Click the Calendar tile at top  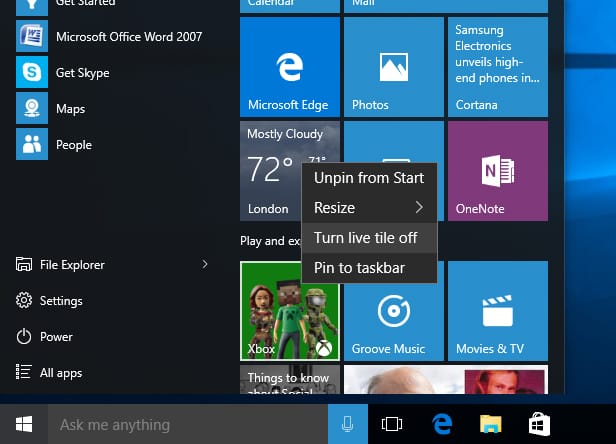(x=290, y=6)
